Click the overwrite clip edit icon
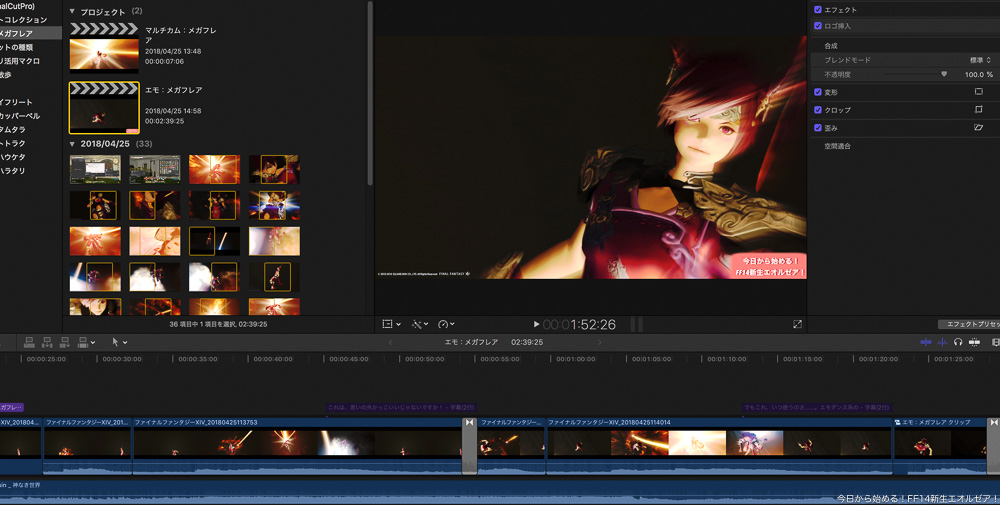 [x=82, y=342]
